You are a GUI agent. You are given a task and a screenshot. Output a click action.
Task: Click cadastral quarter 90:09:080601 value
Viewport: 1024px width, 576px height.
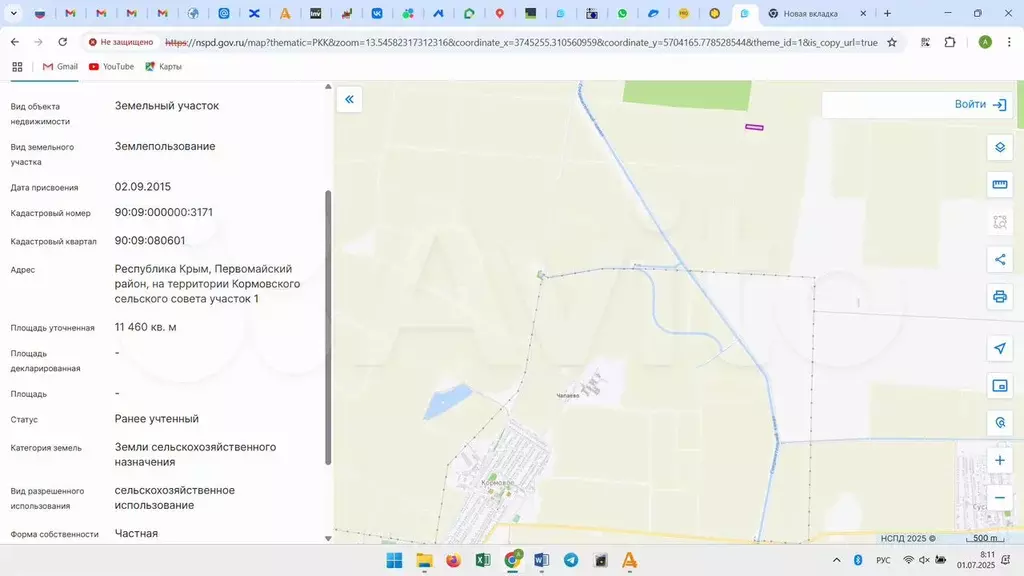point(150,240)
